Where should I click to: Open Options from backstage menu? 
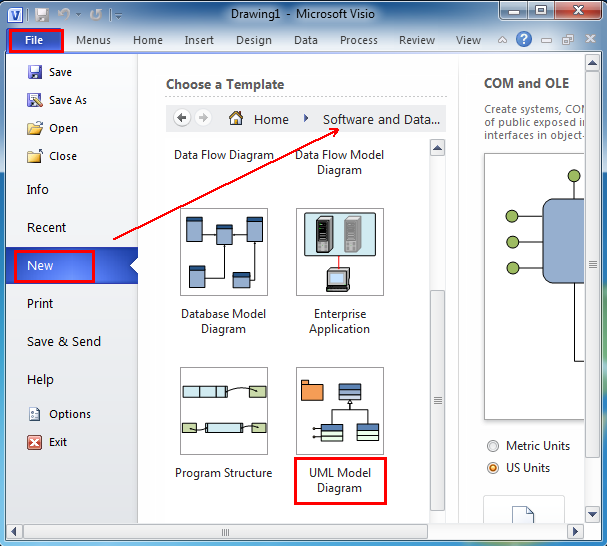(x=59, y=414)
